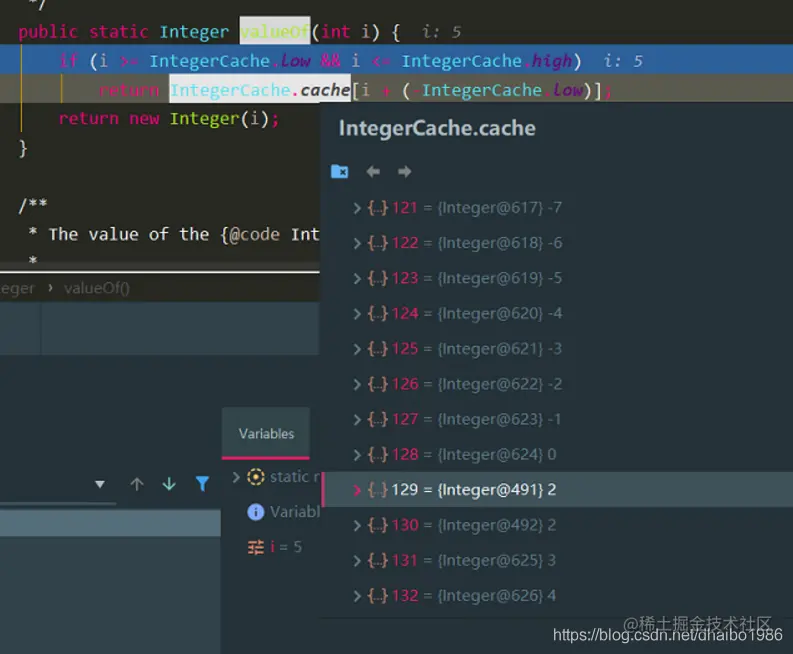The width and height of the screenshot is (793, 654).
Task: Select row 124 = {Integer@620} -4
Action: pyautogui.click(x=556, y=314)
